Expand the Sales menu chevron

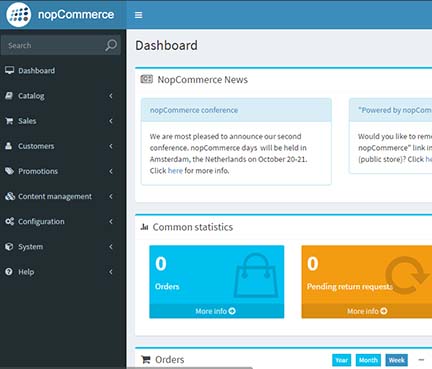(111, 121)
